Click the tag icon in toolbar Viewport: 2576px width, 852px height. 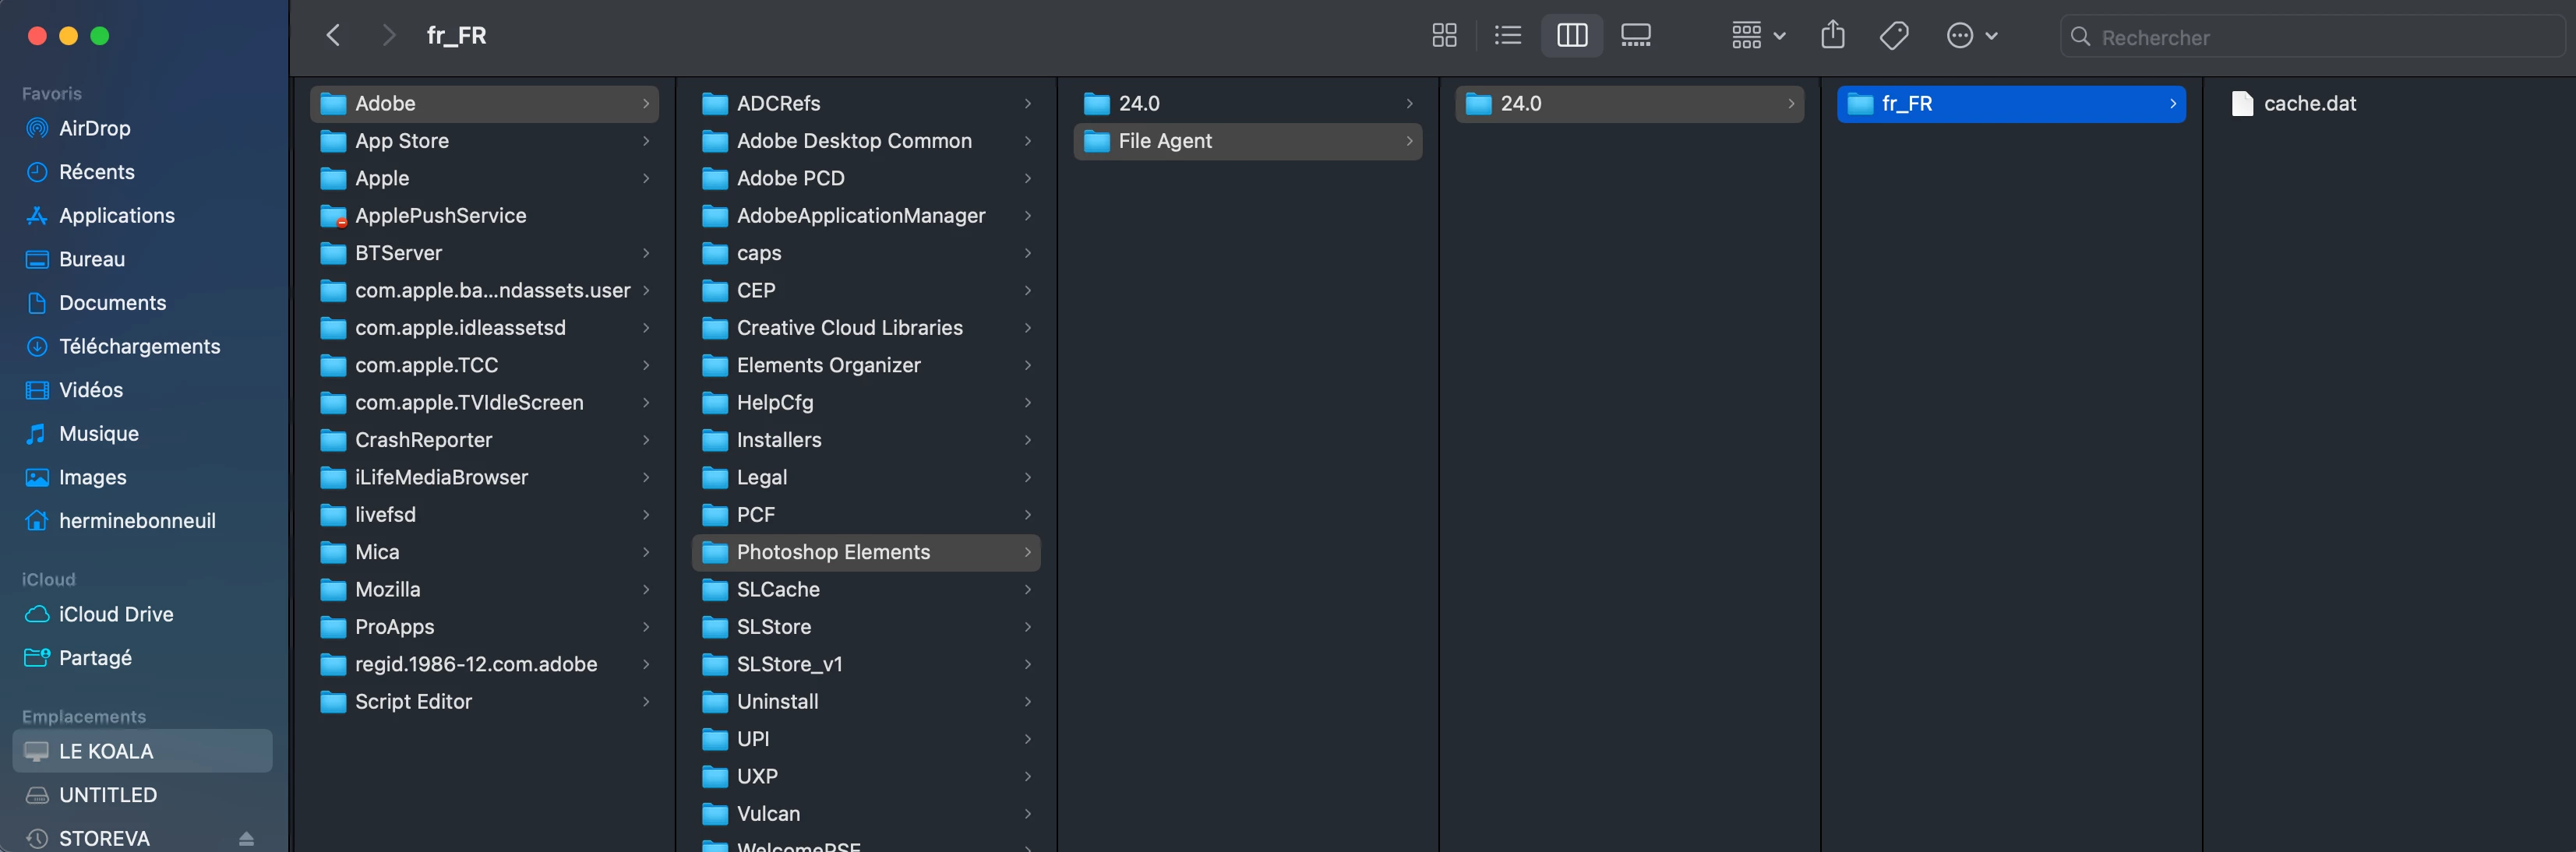click(x=1893, y=36)
